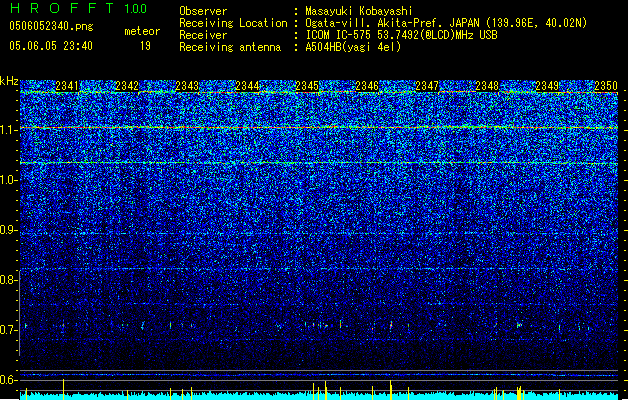This screenshot has width=629, height=400.
Task: Click the 2346 time marker
Action: 367,85
